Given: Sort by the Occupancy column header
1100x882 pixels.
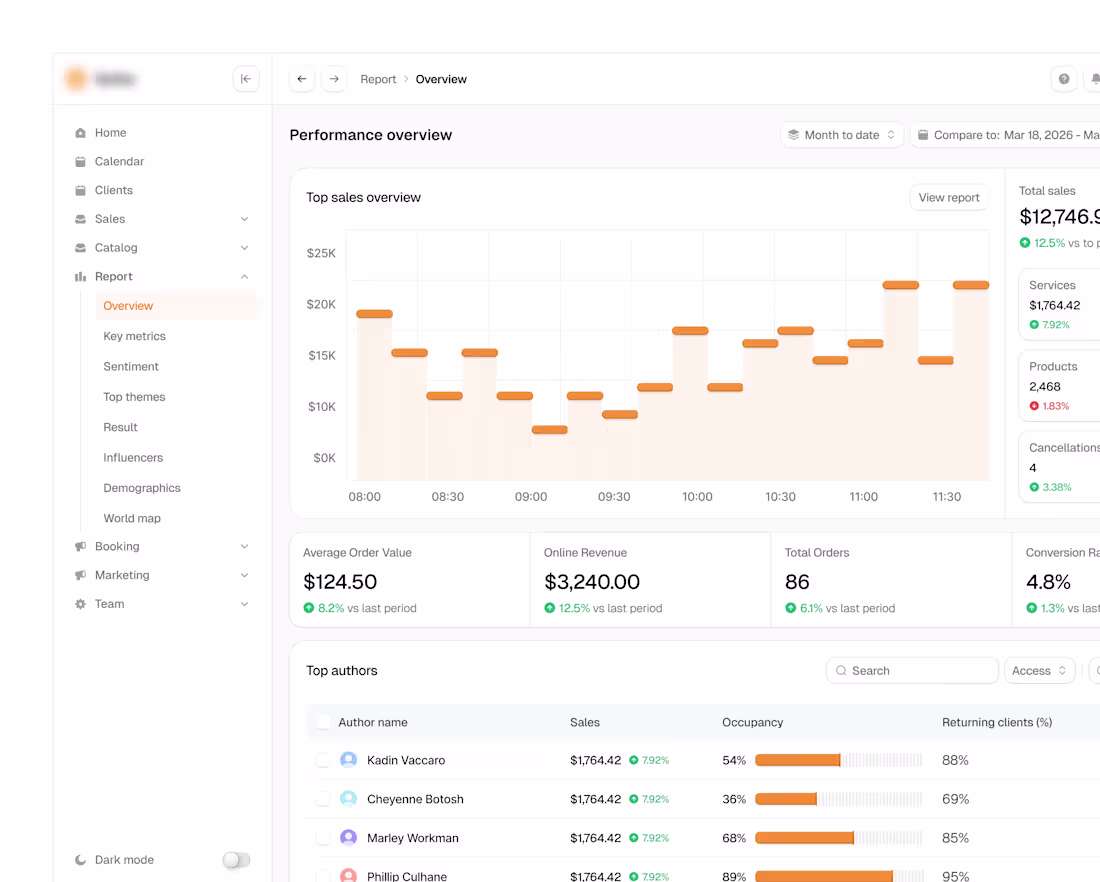Looking at the screenshot, I should point(752,722).
